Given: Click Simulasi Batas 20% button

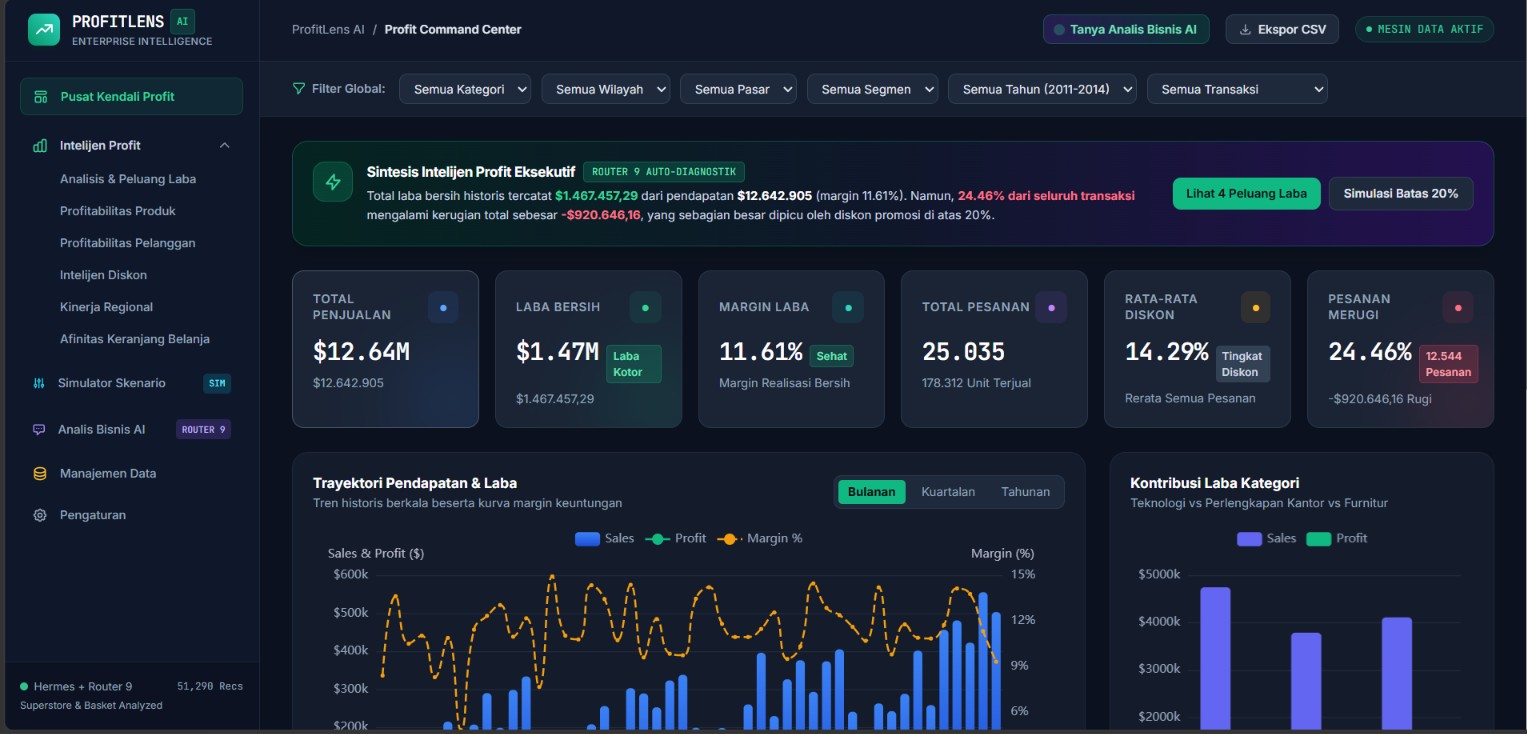Looking at the screenshot, I should tap(1401, 194).
